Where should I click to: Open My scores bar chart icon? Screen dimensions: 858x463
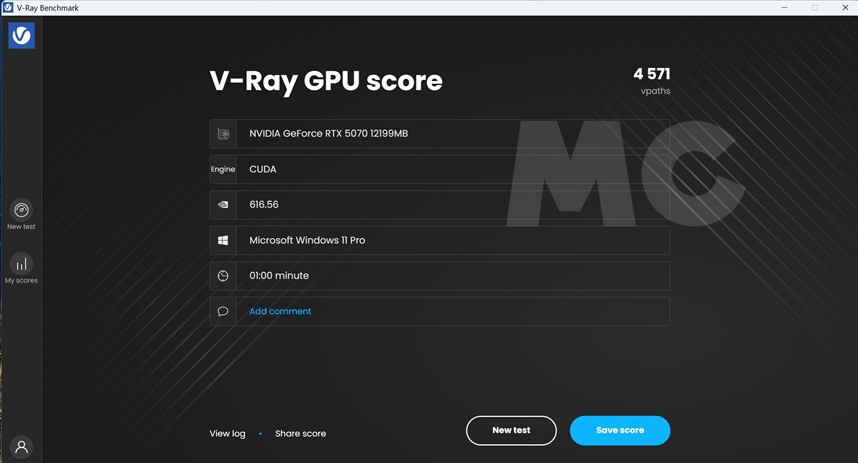(21, 264)
